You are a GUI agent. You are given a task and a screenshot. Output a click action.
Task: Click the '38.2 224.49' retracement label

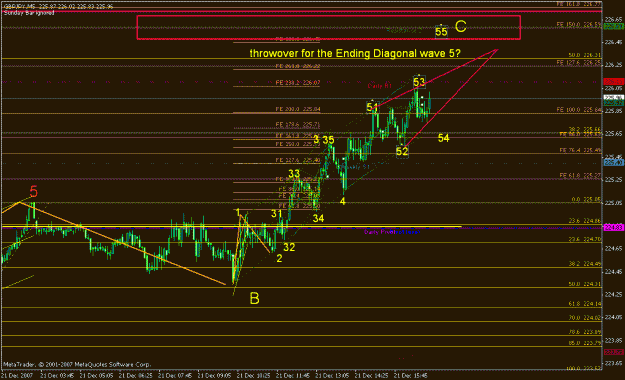[585, 264]
